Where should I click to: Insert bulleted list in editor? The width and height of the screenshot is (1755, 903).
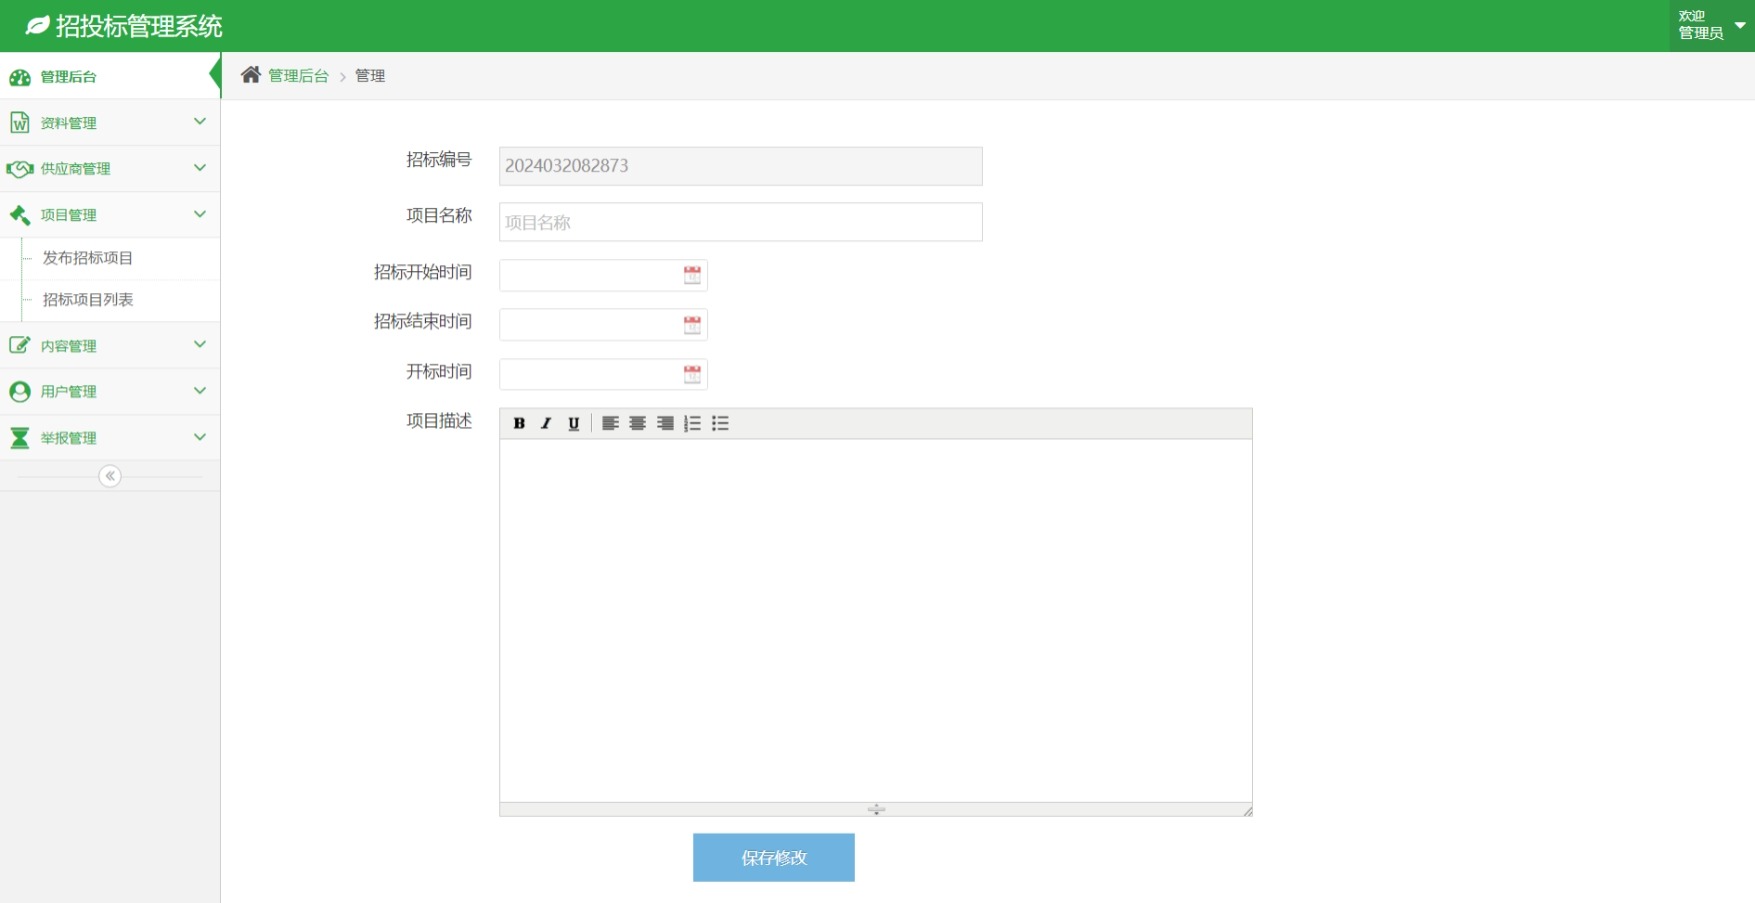[x=720, y=423]
